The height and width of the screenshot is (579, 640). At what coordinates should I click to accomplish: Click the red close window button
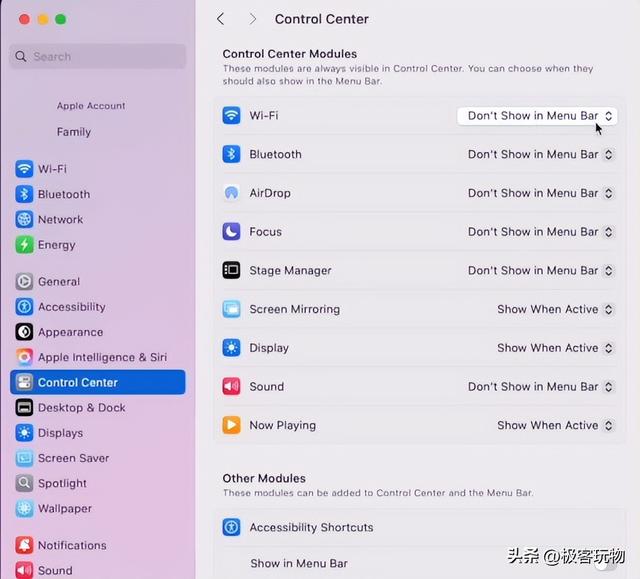pyautogui.click(x=24, y=19)
